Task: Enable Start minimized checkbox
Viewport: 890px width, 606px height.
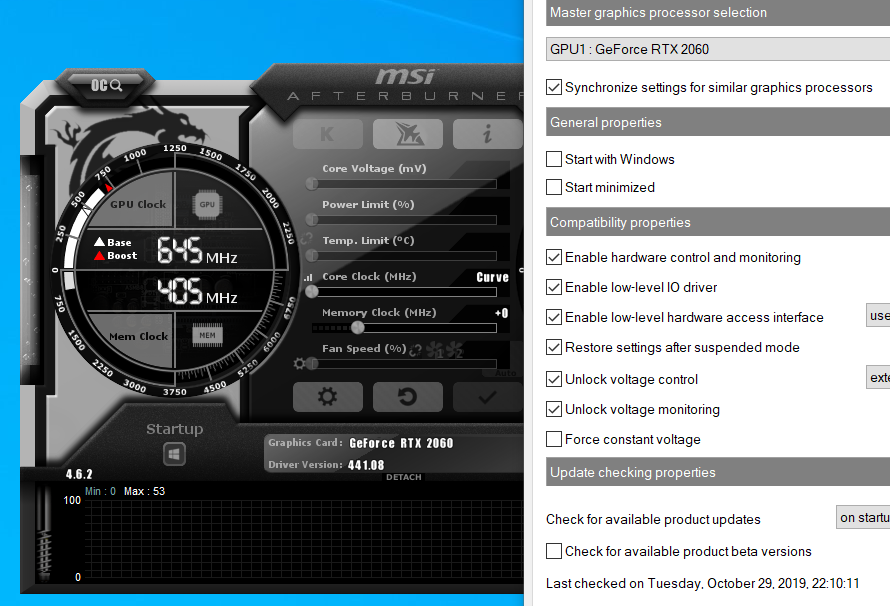Action: pyautogui.click(x=554, y=187)
